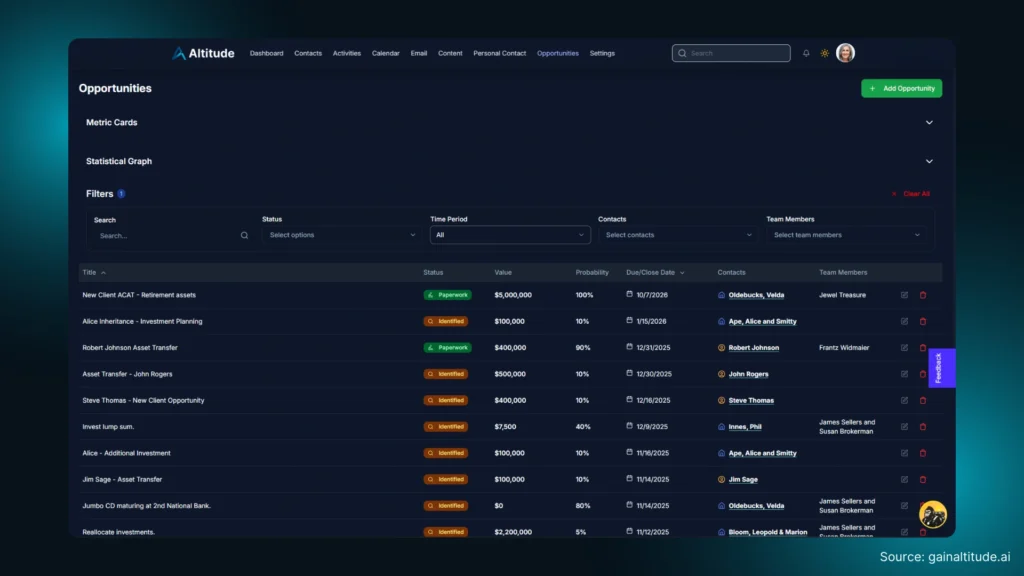Open the Status filter Select options dropdown

point(340,235)
